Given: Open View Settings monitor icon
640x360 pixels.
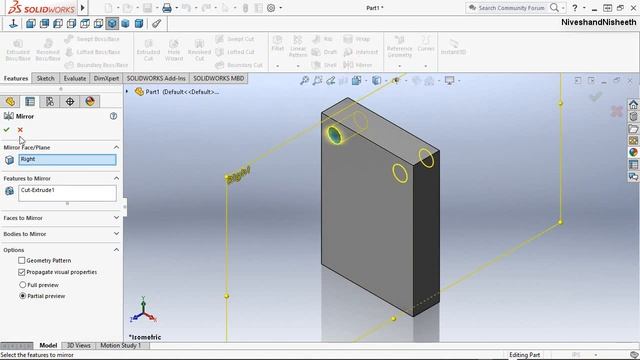Looking at the screenshot, I should pos(449,81).
